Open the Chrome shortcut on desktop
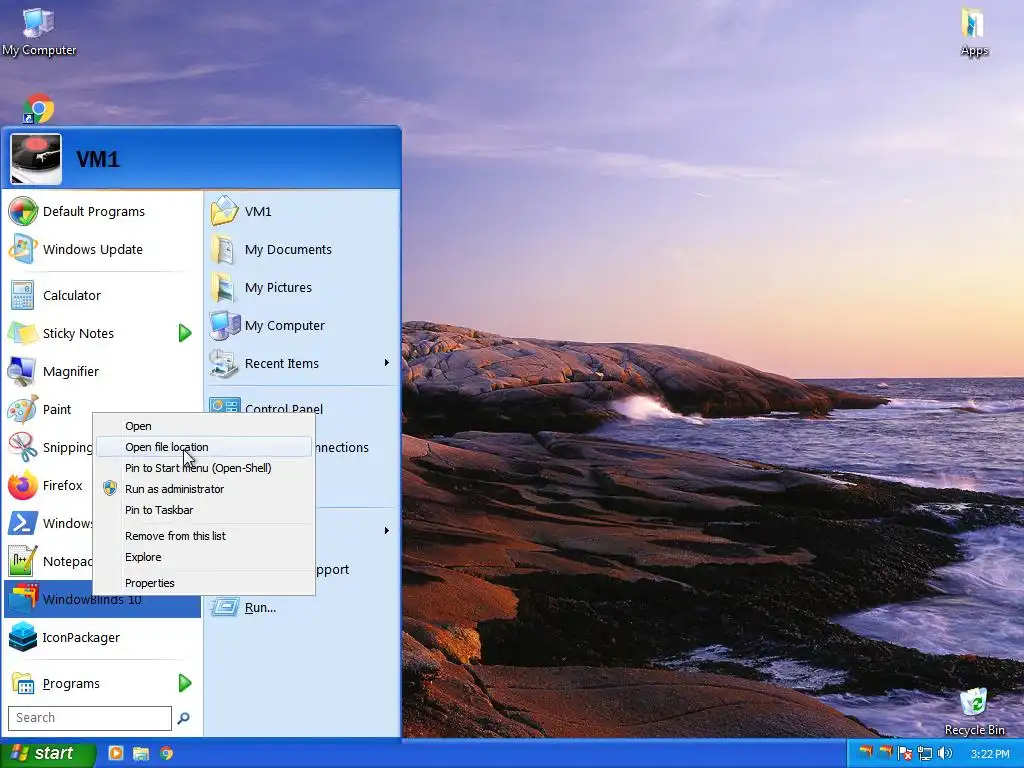Screen dimensions: 1024x768 click(x=39, y=108)
